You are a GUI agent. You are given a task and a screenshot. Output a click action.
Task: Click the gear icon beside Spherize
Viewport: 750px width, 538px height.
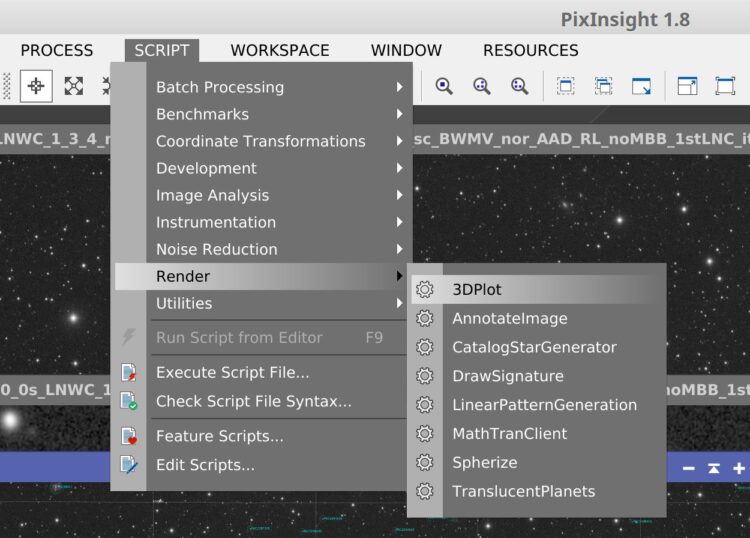[x=424, y=462]
